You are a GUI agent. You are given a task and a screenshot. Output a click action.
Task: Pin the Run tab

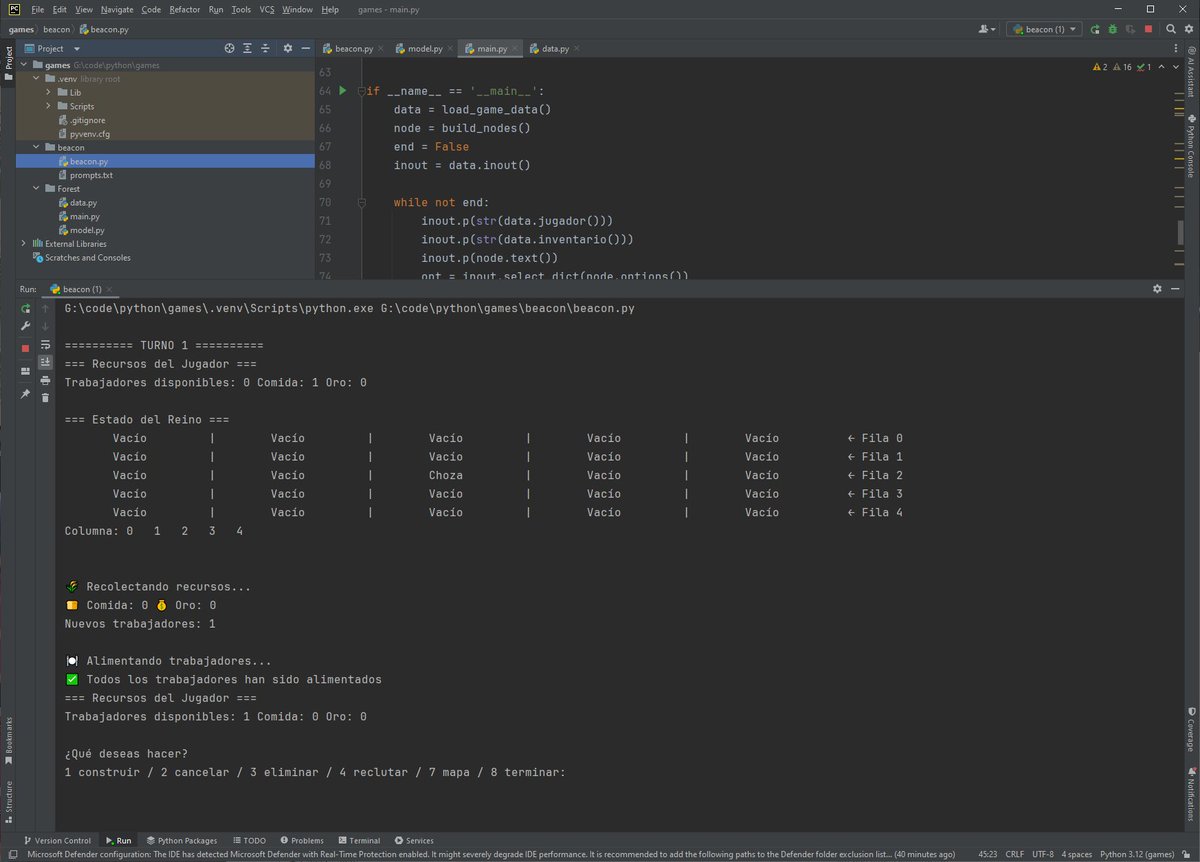pos(25,394)
